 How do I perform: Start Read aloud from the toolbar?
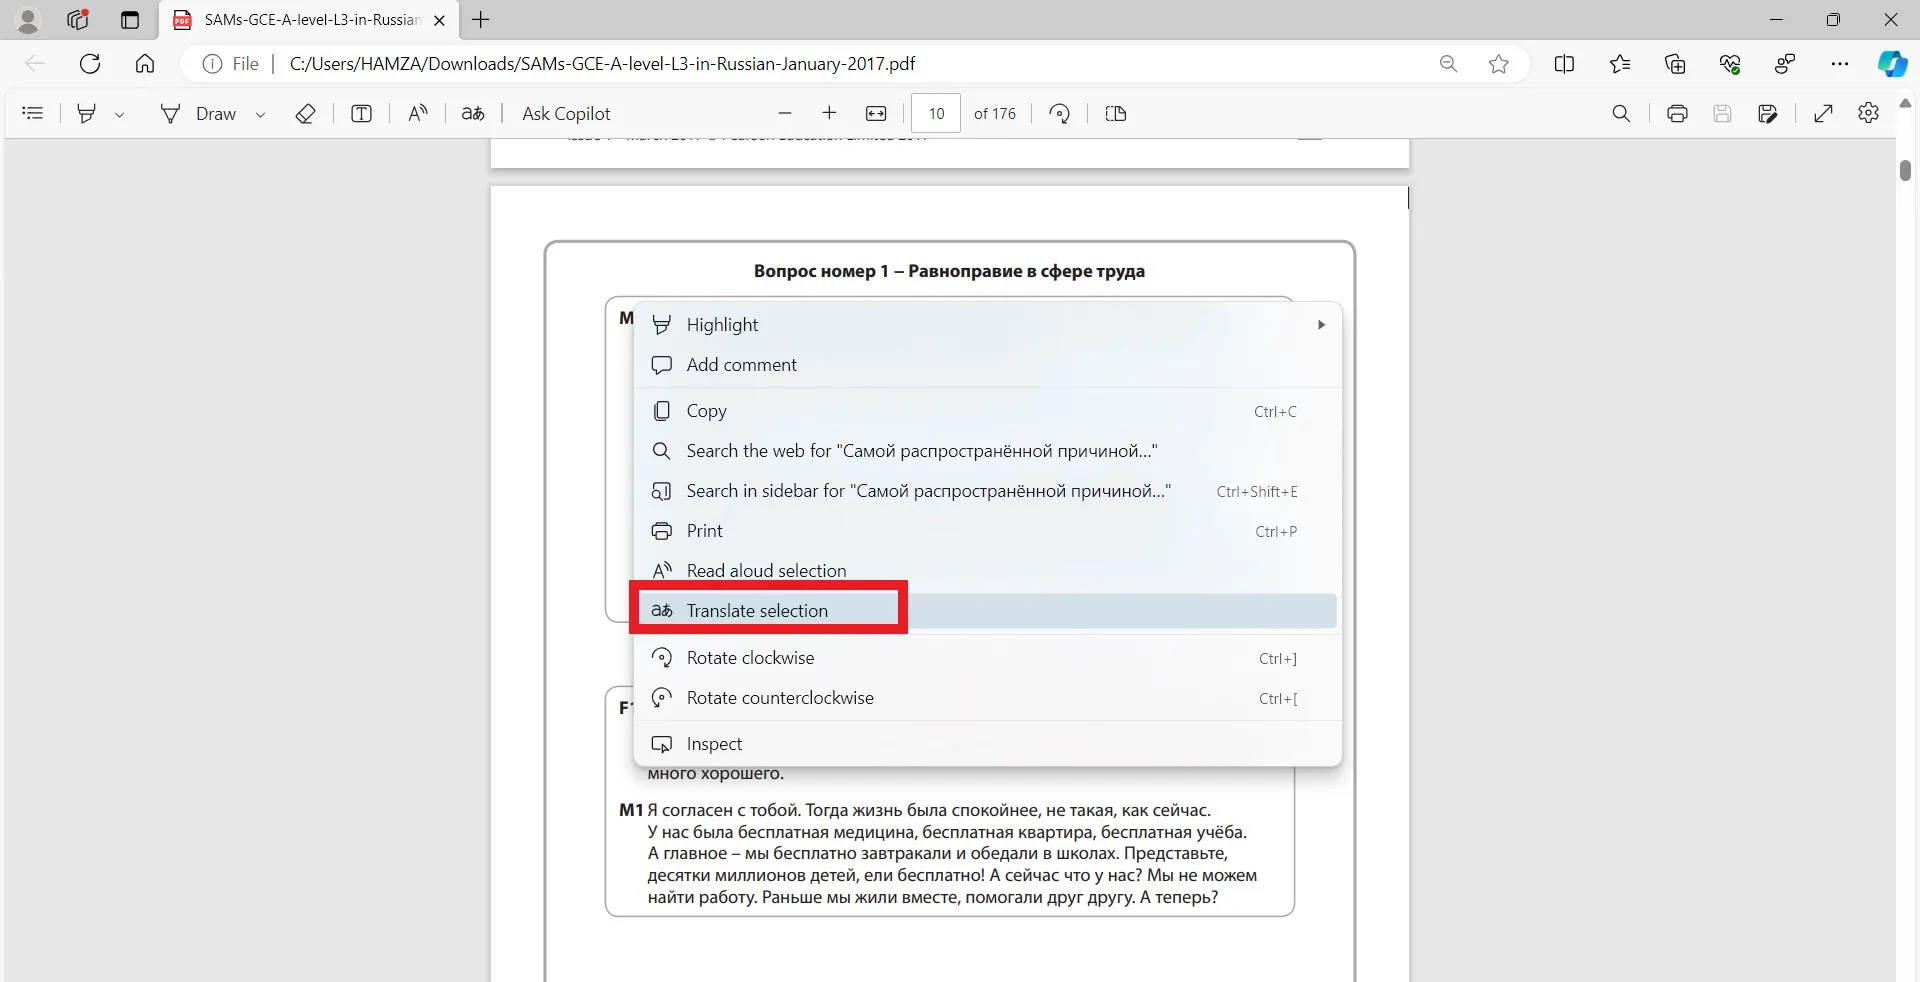point(418,113)
